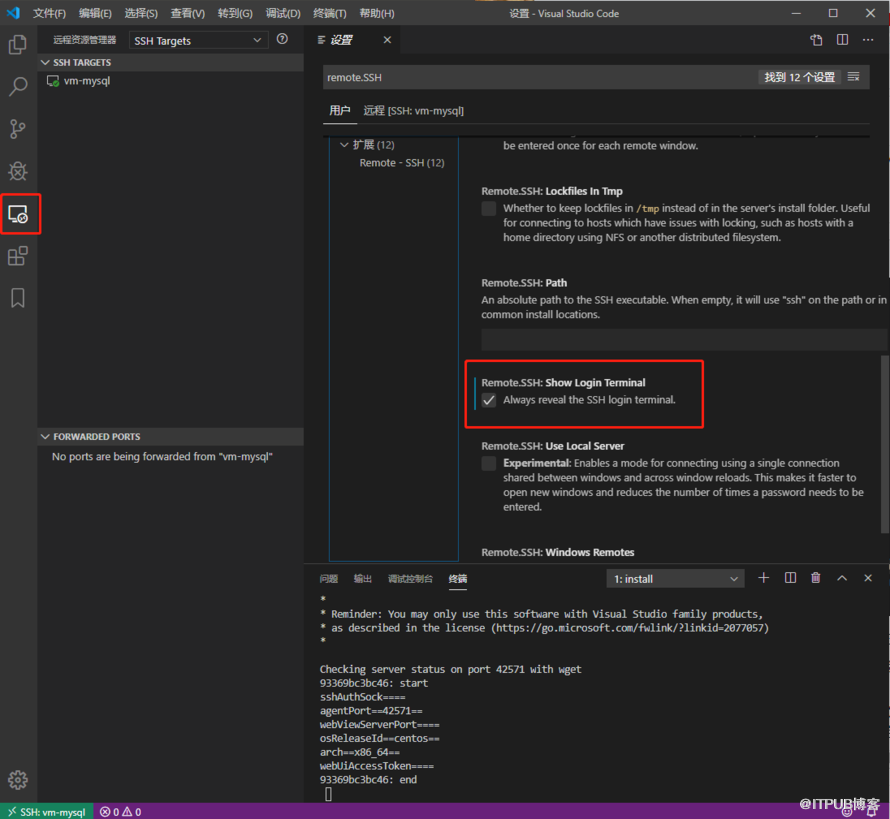Open the SSH Targets dropdown

pyautogui.click(x=197, y=39)
